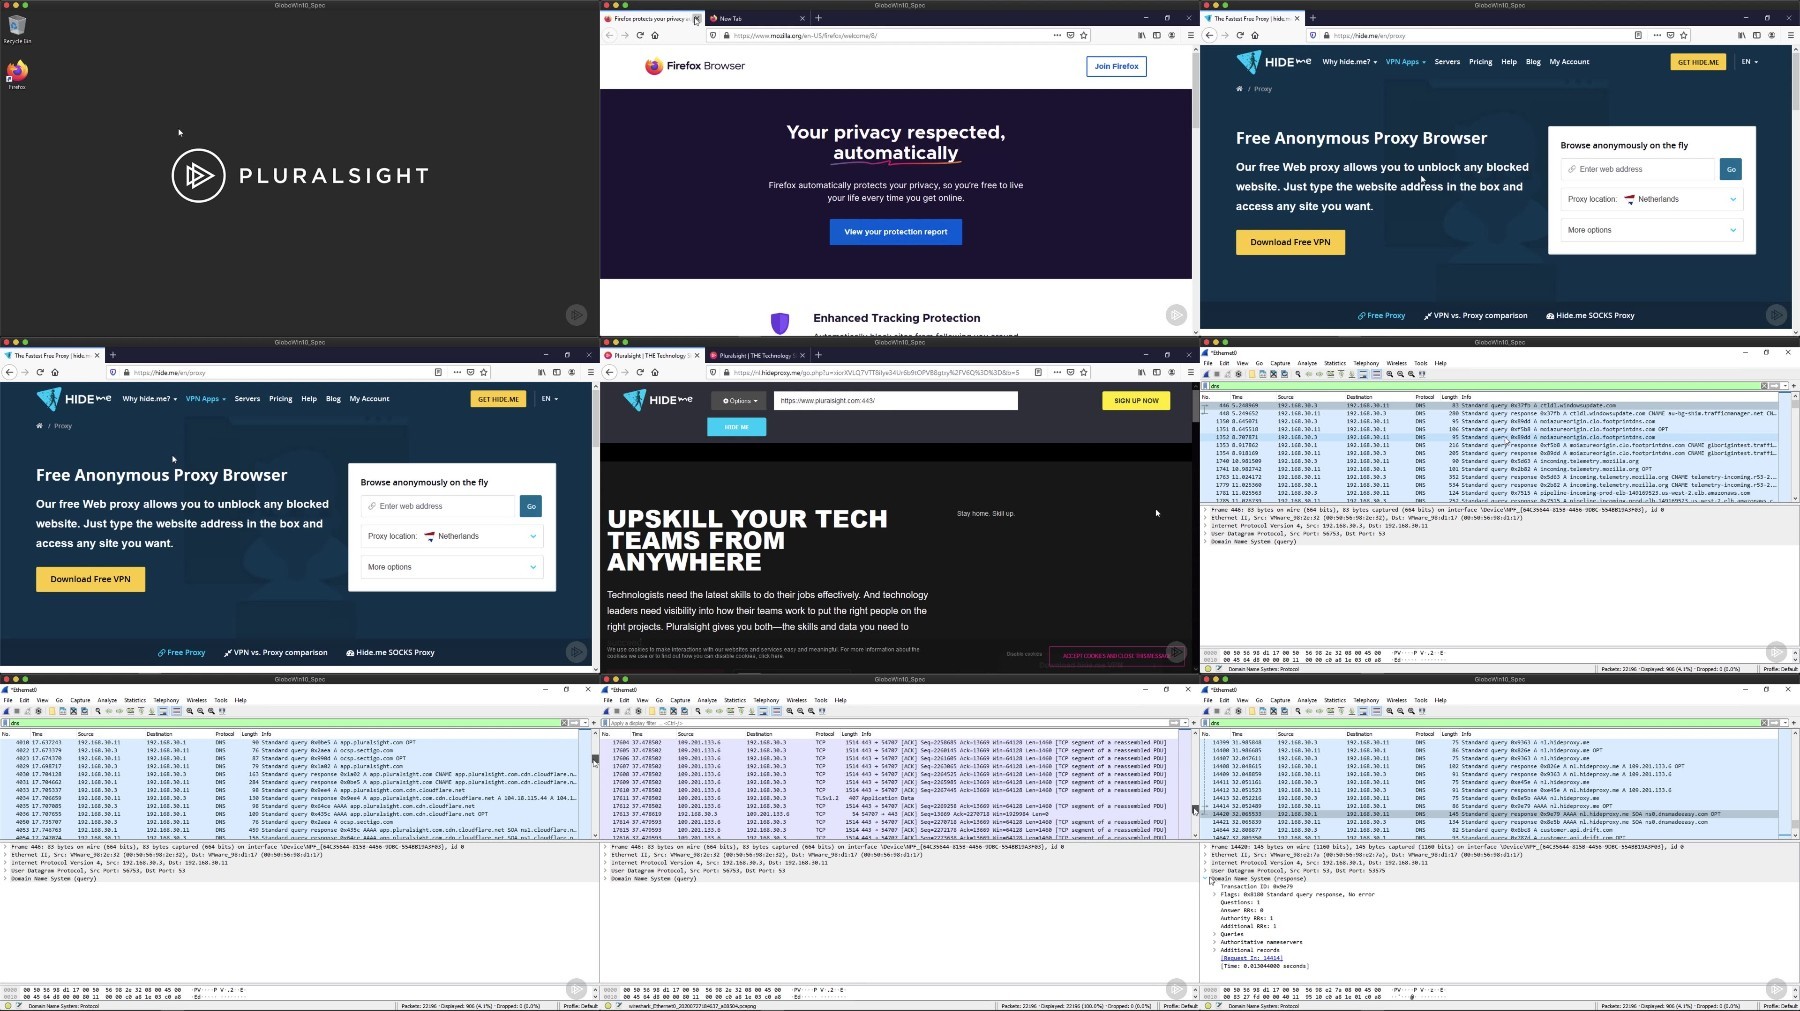
Task: Switch to the New Tab tab
Action: [x=757, y=18]
